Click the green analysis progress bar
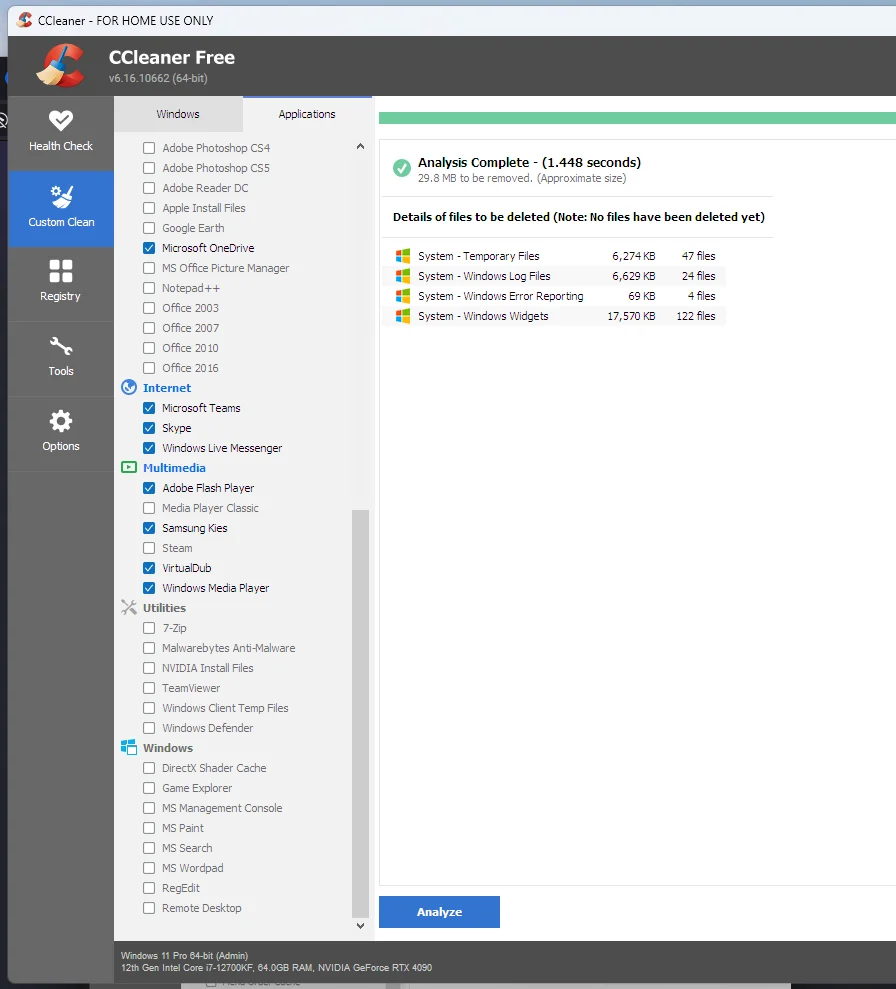Image resolution: width=896 pixels, height=989 pixels. tap(637, 118)
